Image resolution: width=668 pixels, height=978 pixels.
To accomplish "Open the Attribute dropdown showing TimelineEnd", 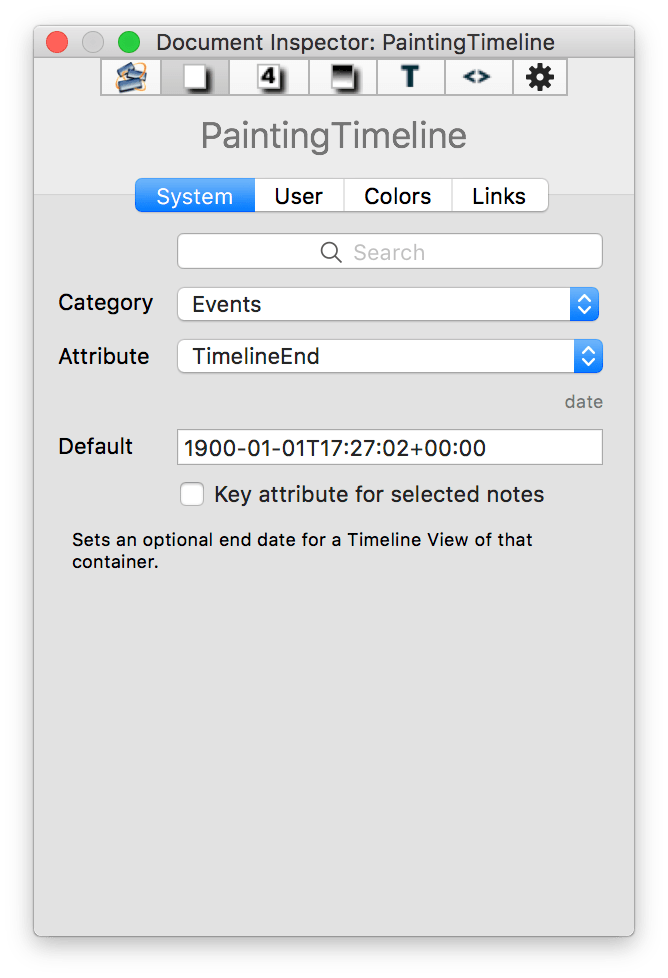I will tap(390, 356).
